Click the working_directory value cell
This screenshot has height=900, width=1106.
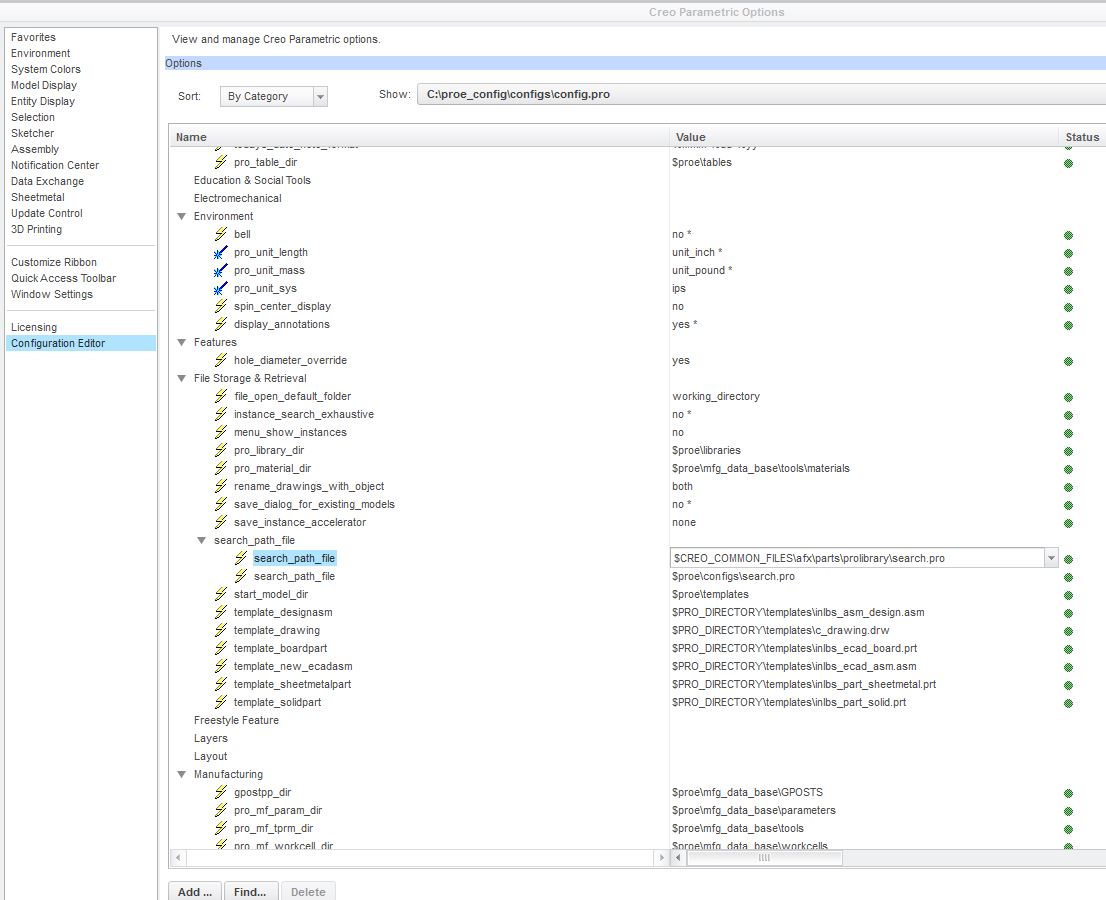[x=716, y=396]
